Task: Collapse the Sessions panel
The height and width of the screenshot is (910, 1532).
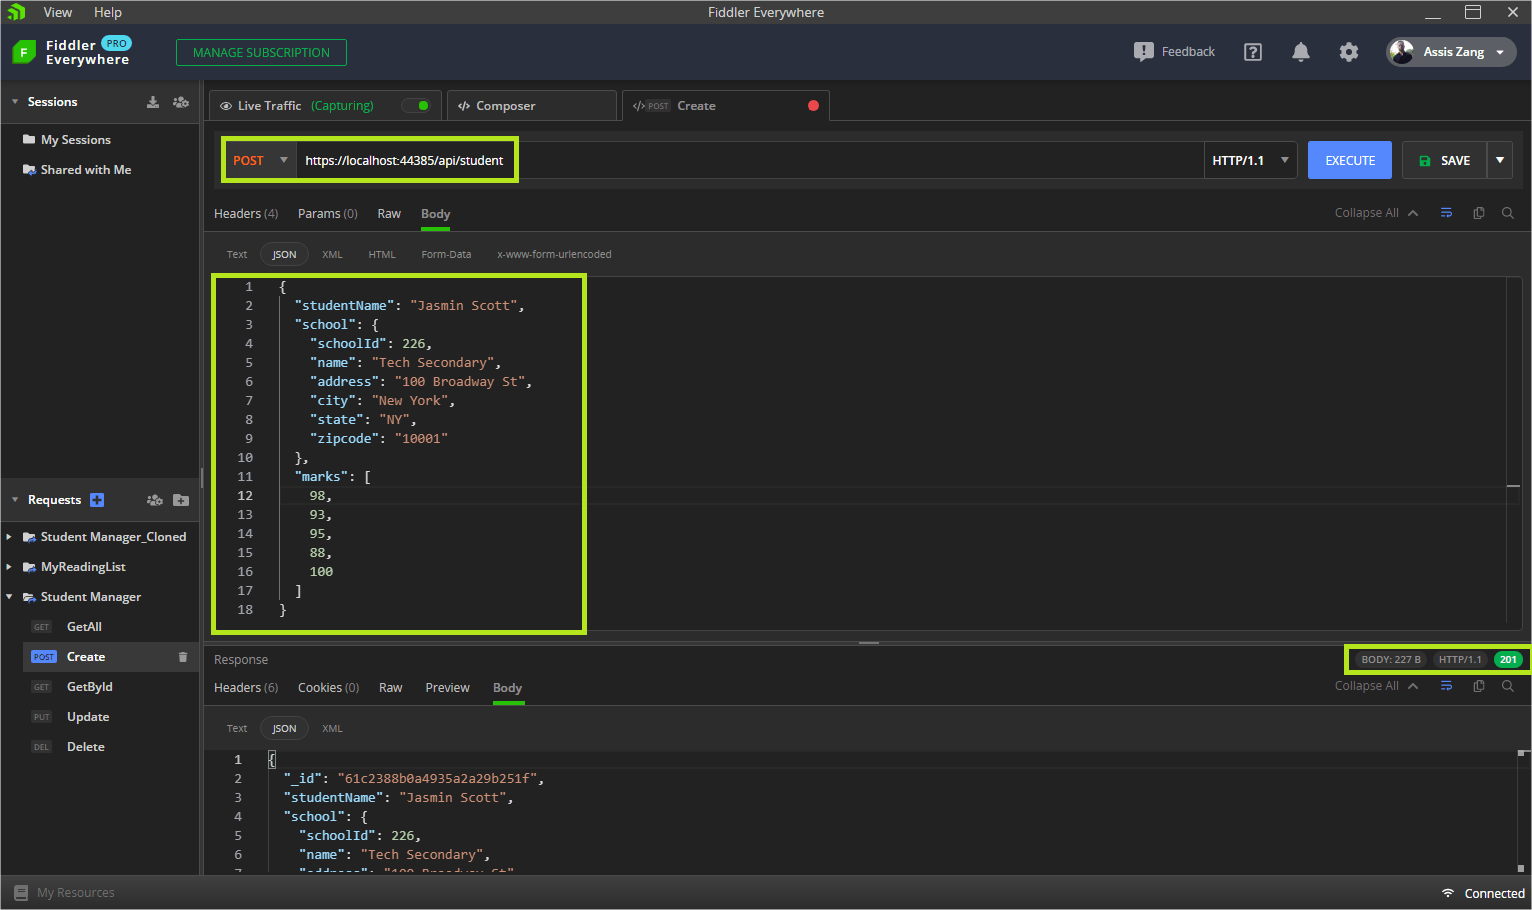Action: [15, 102]
